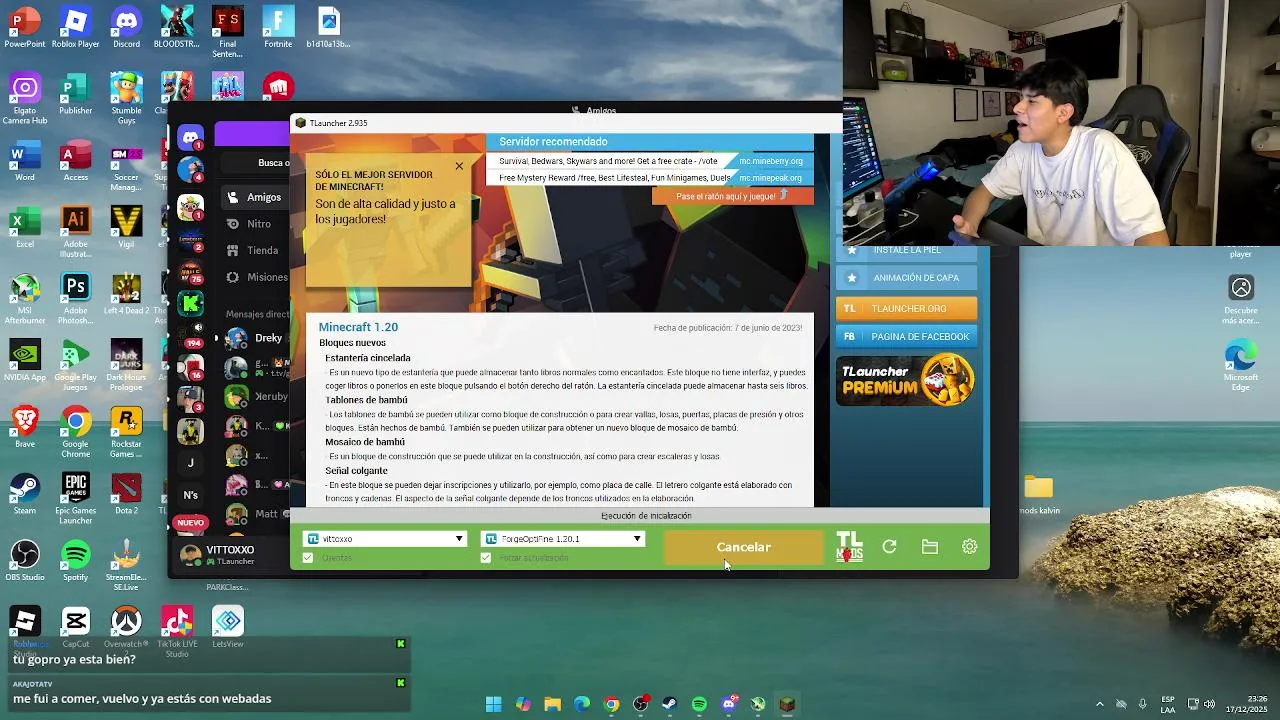
Task: Open mods kalvin desktop folder
Action: pyautogui.click(x=1039, y=494)
